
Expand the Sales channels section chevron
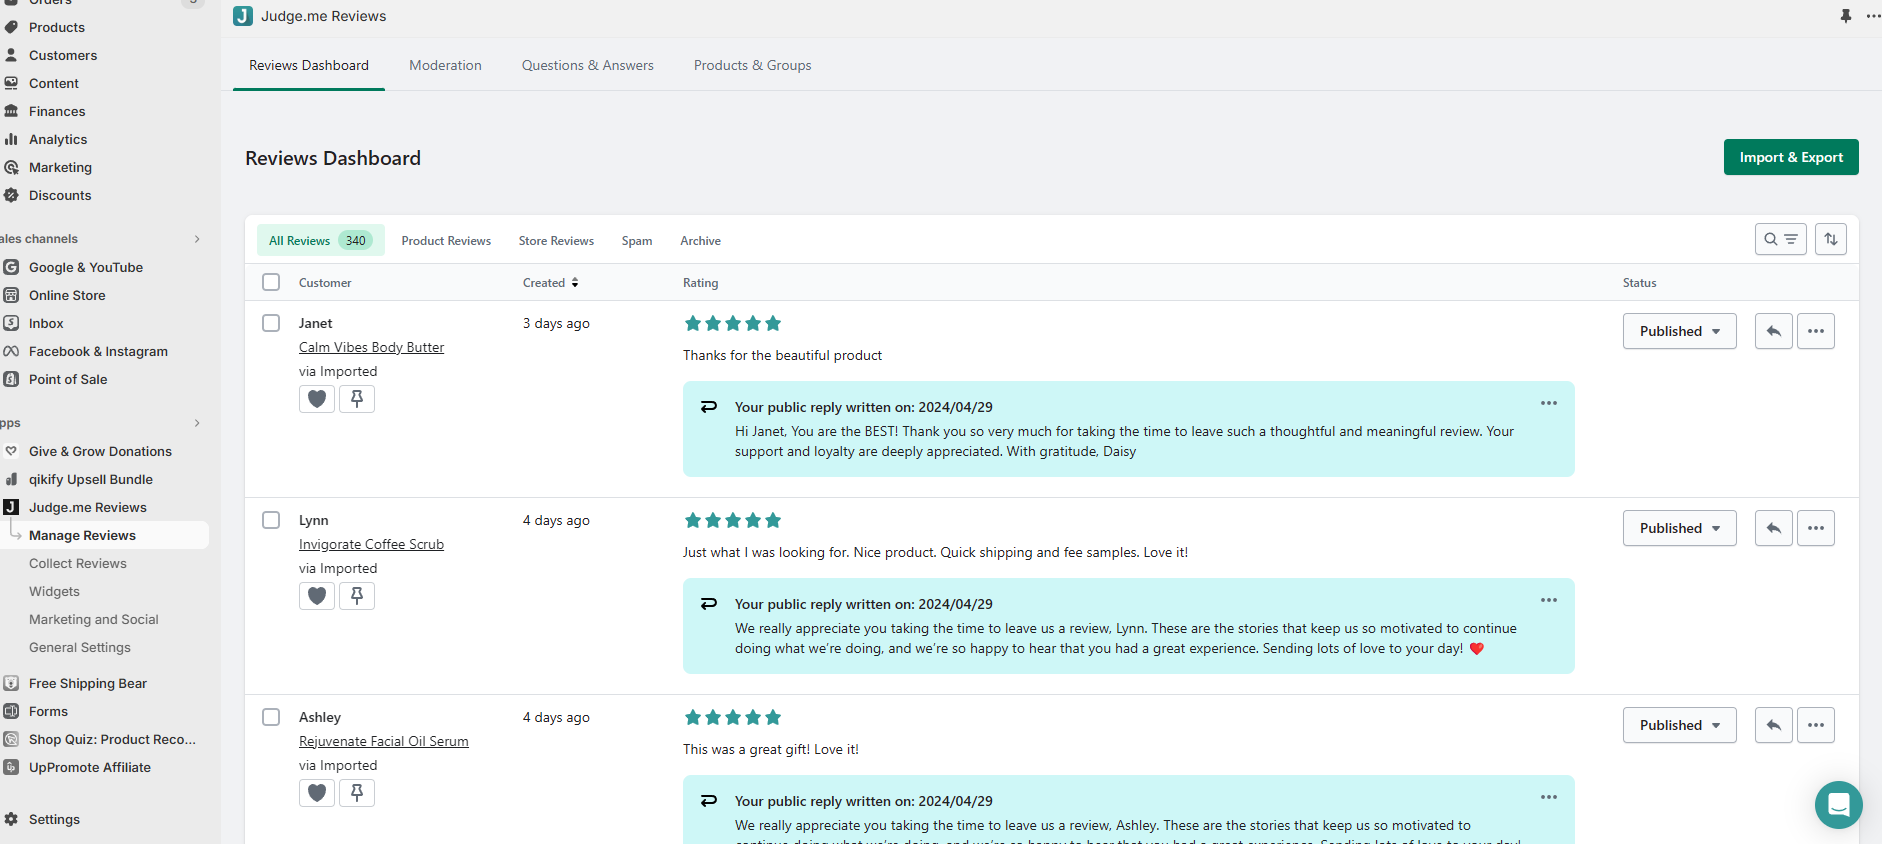tap(197, 239)
